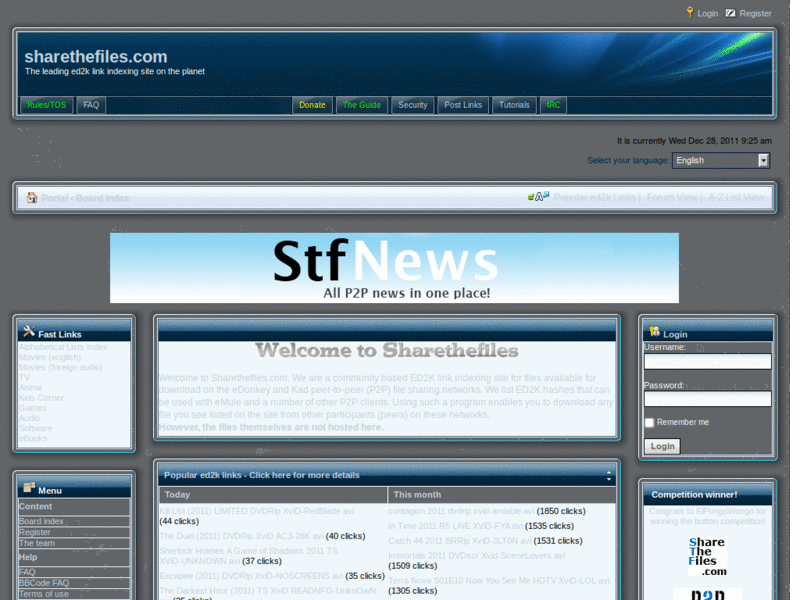Viewport: 800px width, 600px height.
Task: Click the Register link at top right
Action: pyautogui.click(x=756, y=13)
